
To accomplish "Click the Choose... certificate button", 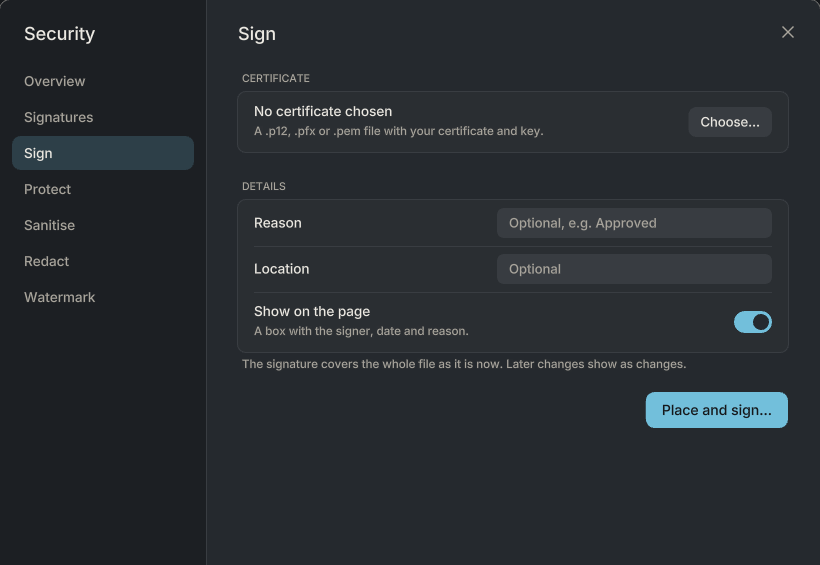I will click(x=730, y=122).
